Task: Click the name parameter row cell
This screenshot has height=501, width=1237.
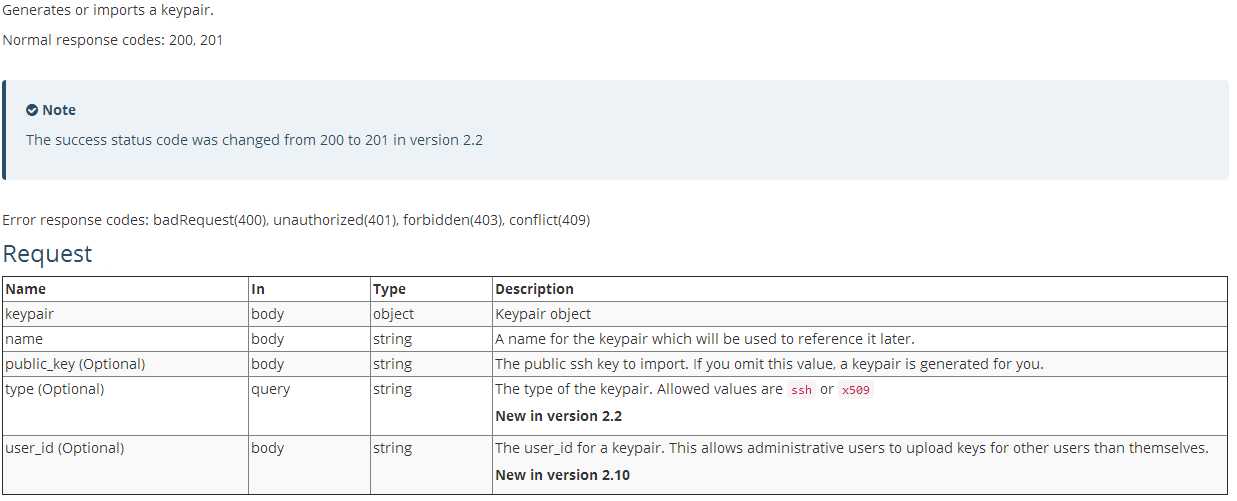Action: [x=125, y=339]
